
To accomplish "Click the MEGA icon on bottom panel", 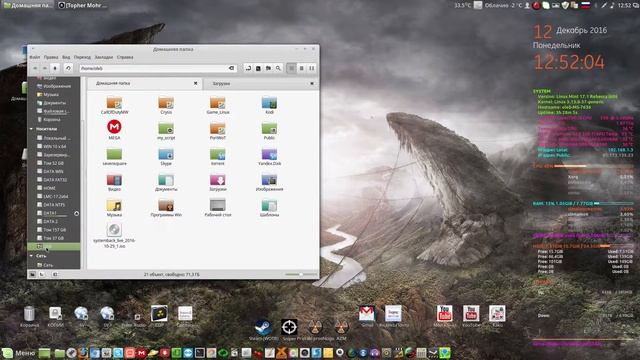I will (x=141, y=353).
